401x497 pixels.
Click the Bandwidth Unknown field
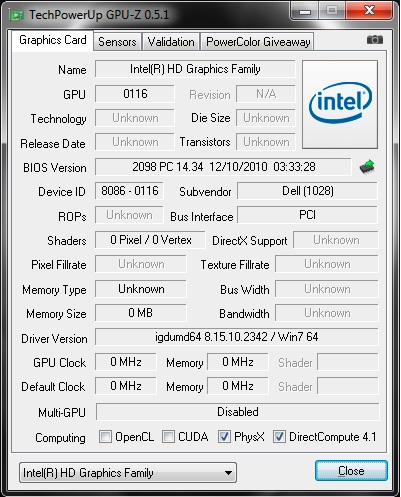[327, 313]
